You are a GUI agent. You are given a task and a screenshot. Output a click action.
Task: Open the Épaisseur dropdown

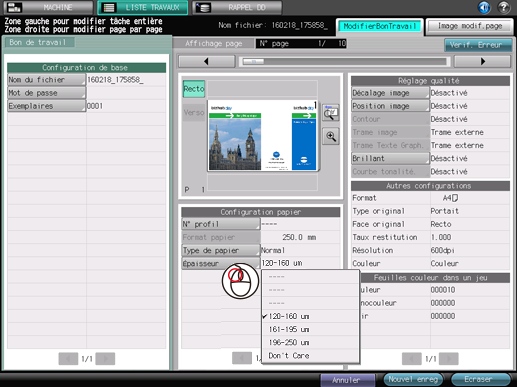tap(221, 263)
